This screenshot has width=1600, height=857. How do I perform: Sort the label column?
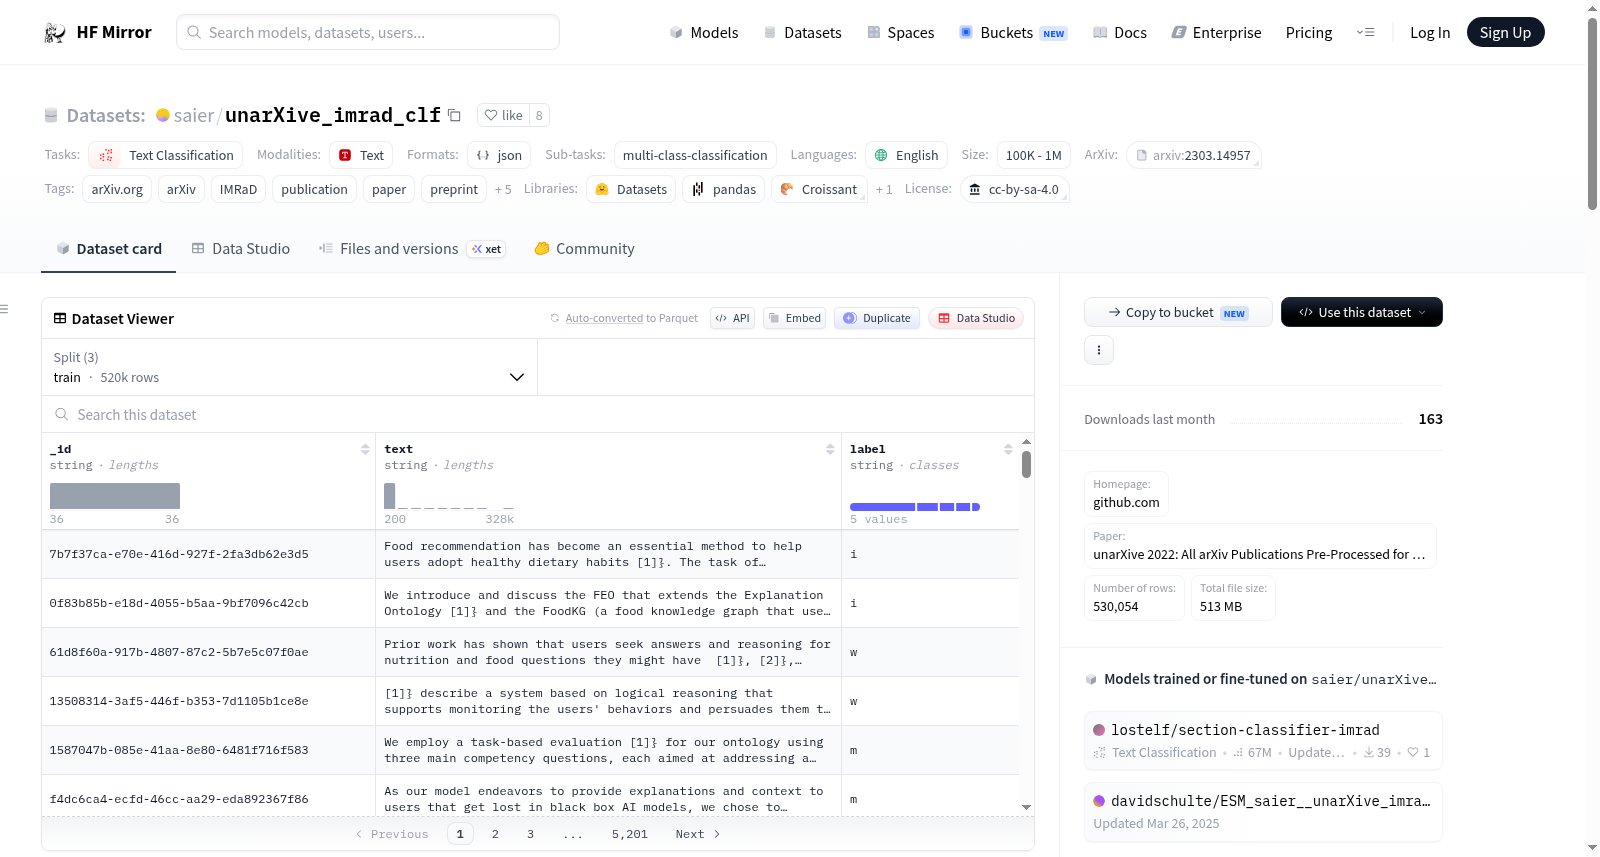(1008, 449)
